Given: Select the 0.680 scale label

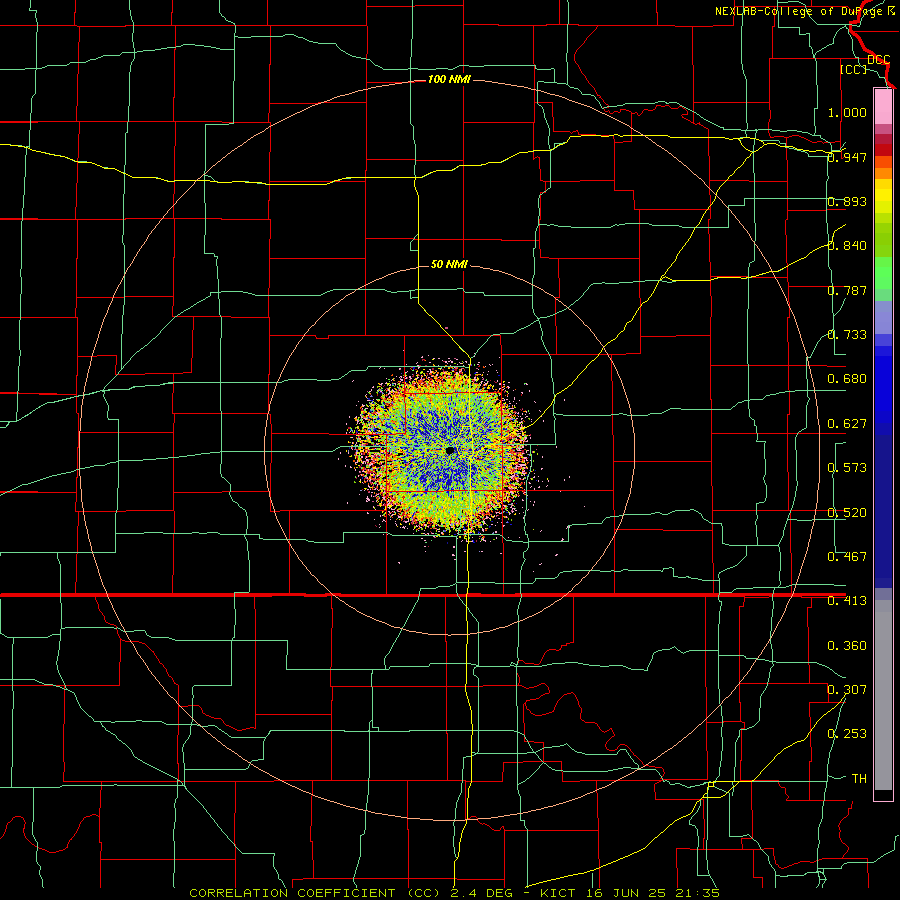Looking at the screenshot, I should click(x=847, y=379).
